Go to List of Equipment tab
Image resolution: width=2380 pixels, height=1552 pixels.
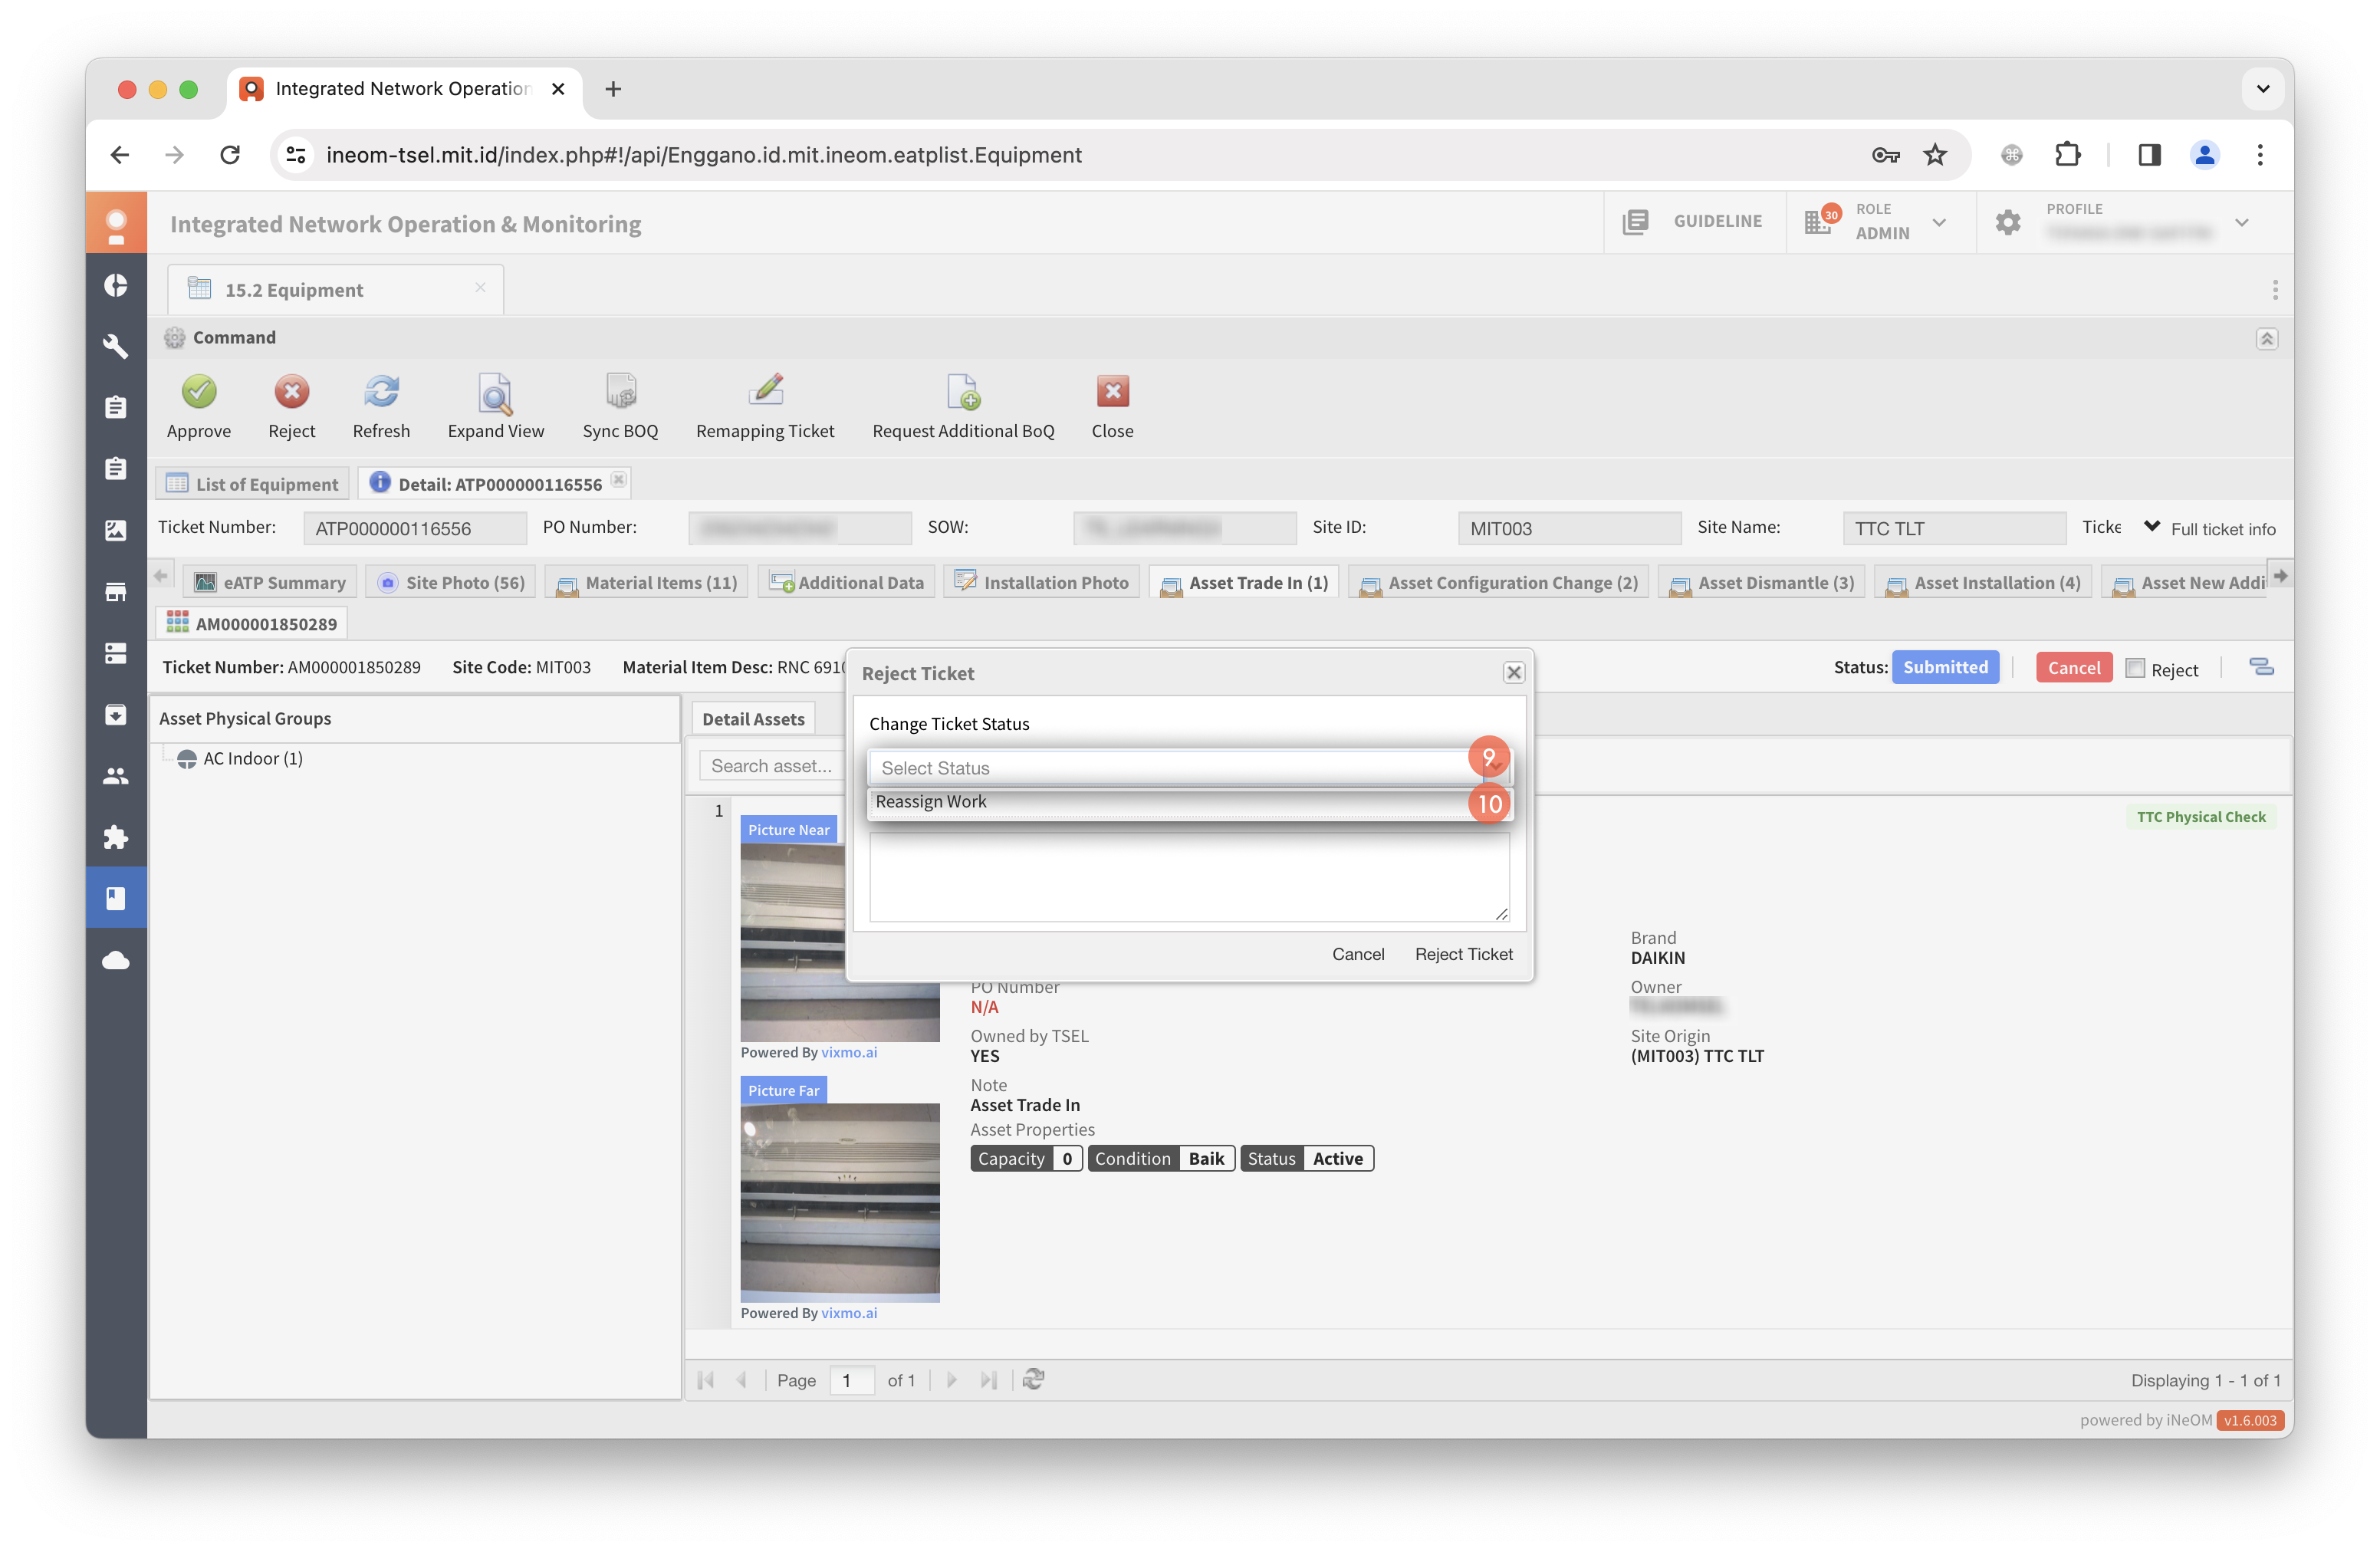click(252, 484)
